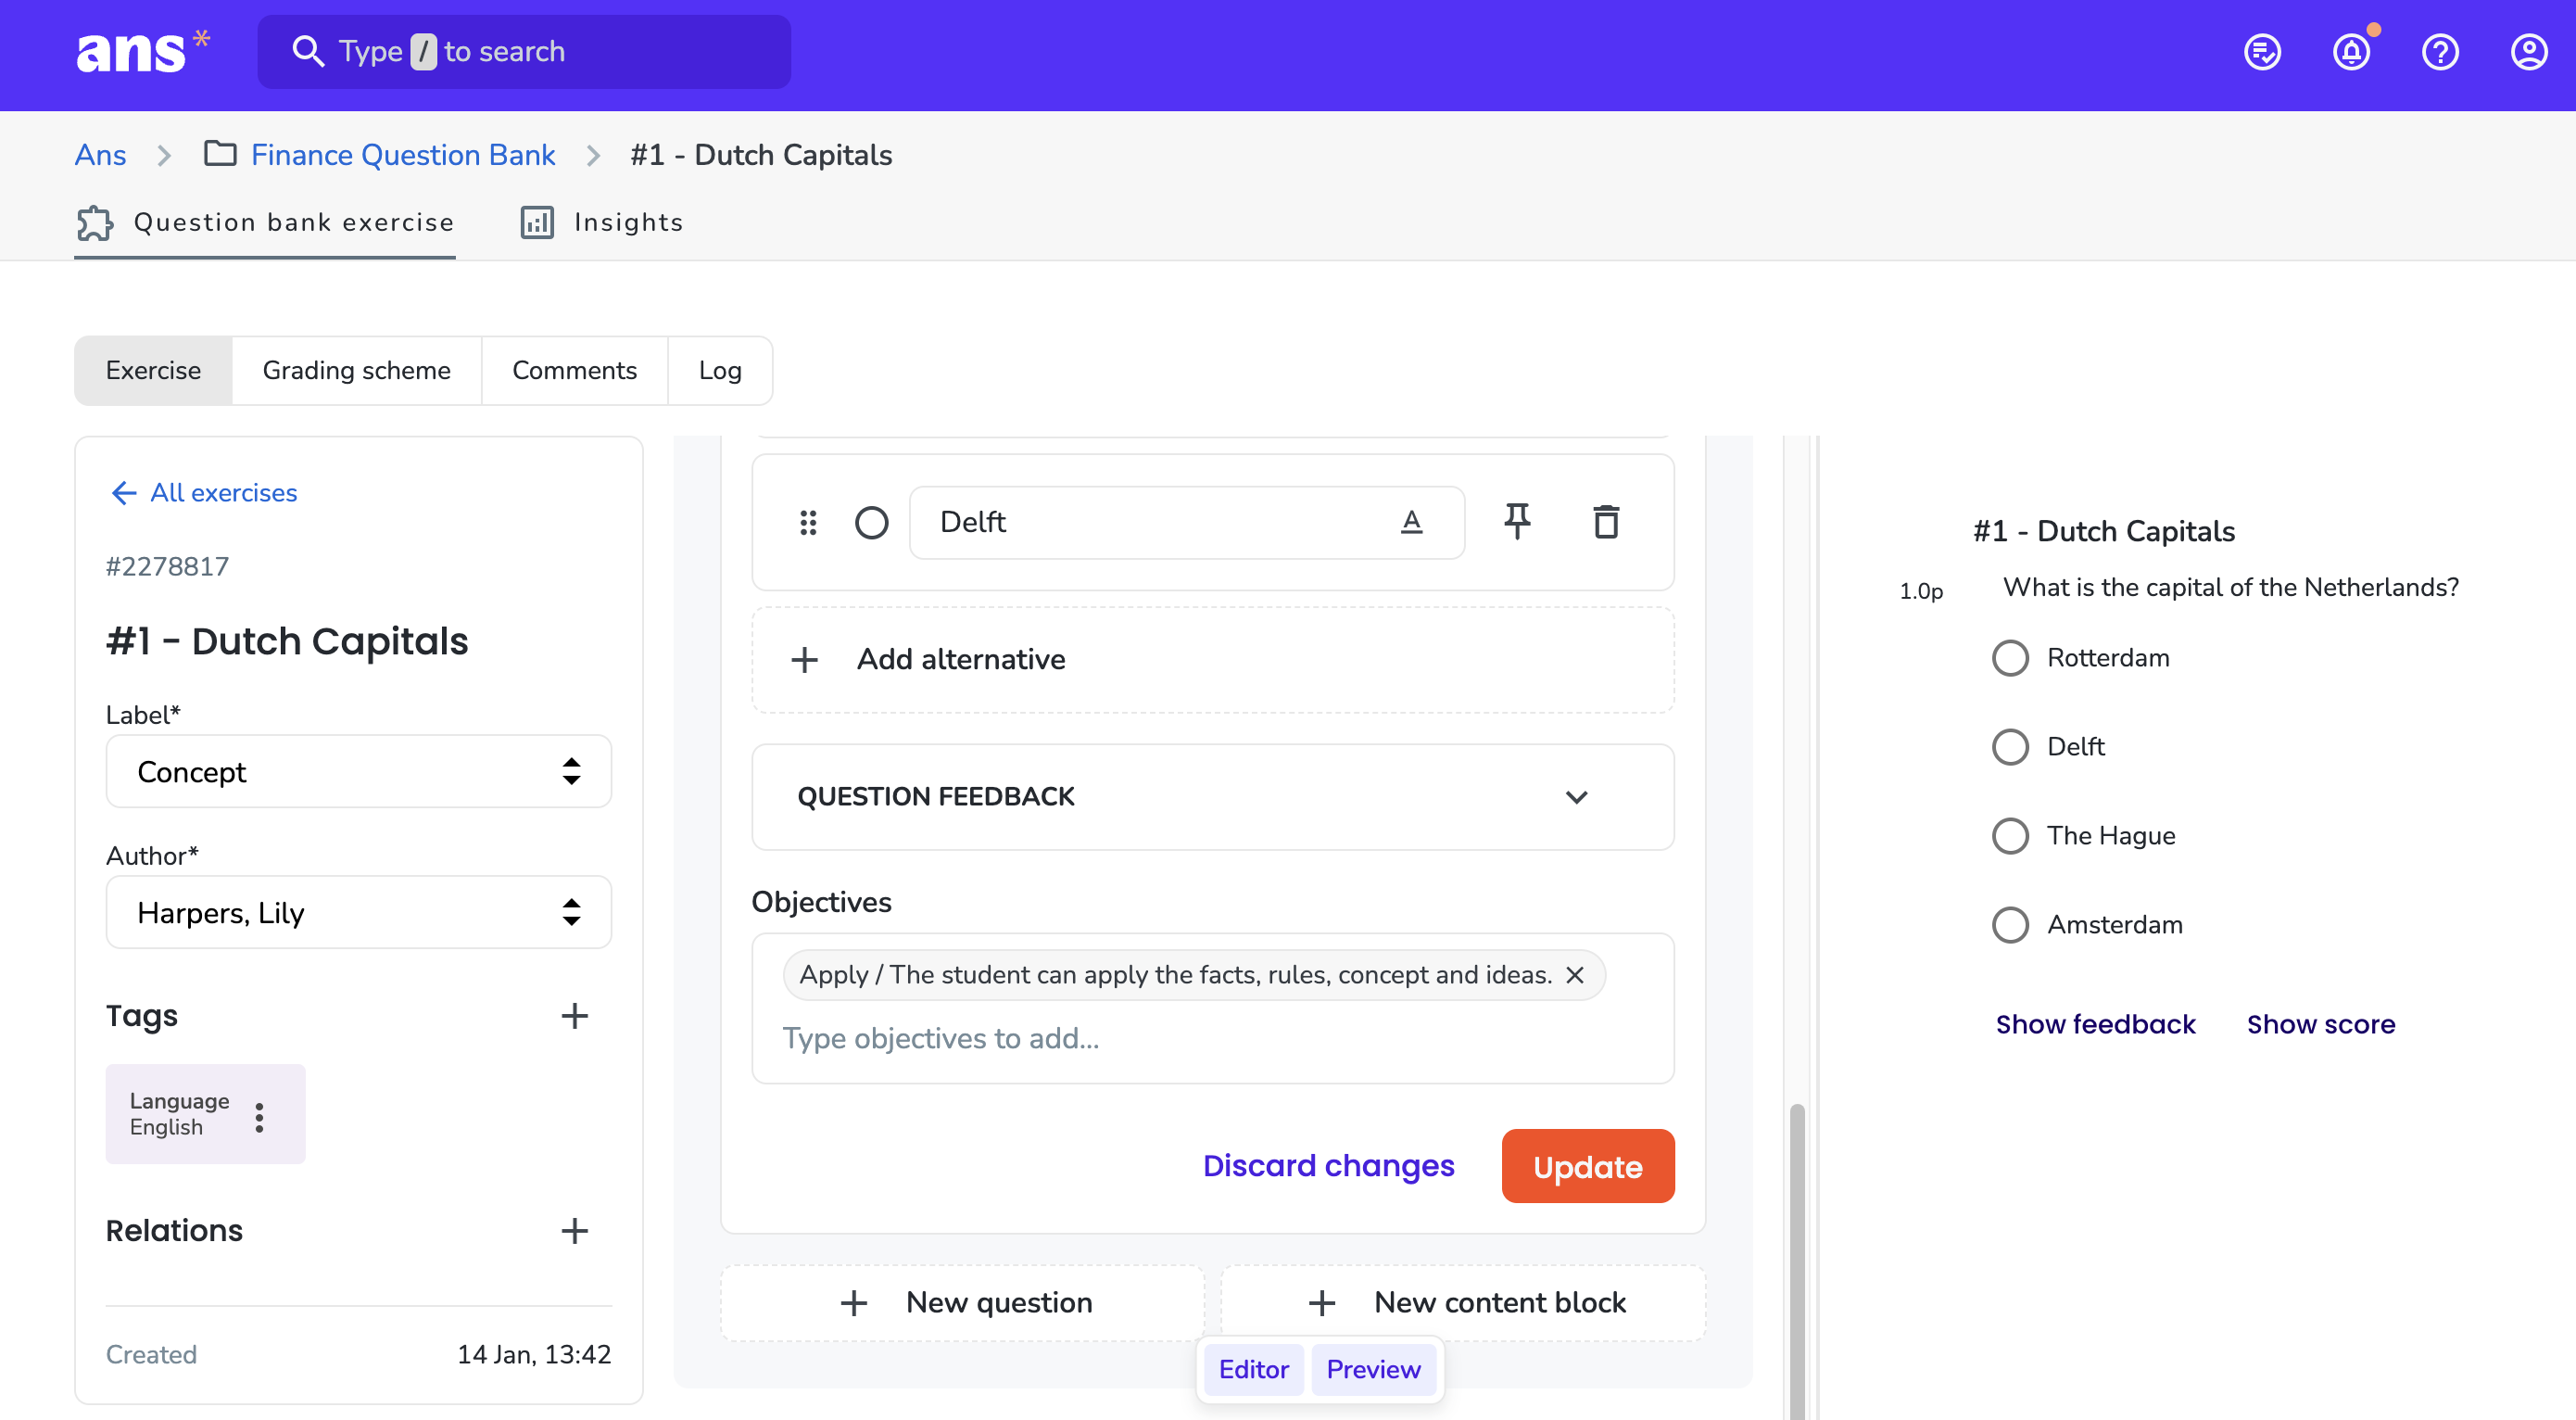The image size is (2576, 1420).
Task: Click the ans logo in the header
Action: 142,52
